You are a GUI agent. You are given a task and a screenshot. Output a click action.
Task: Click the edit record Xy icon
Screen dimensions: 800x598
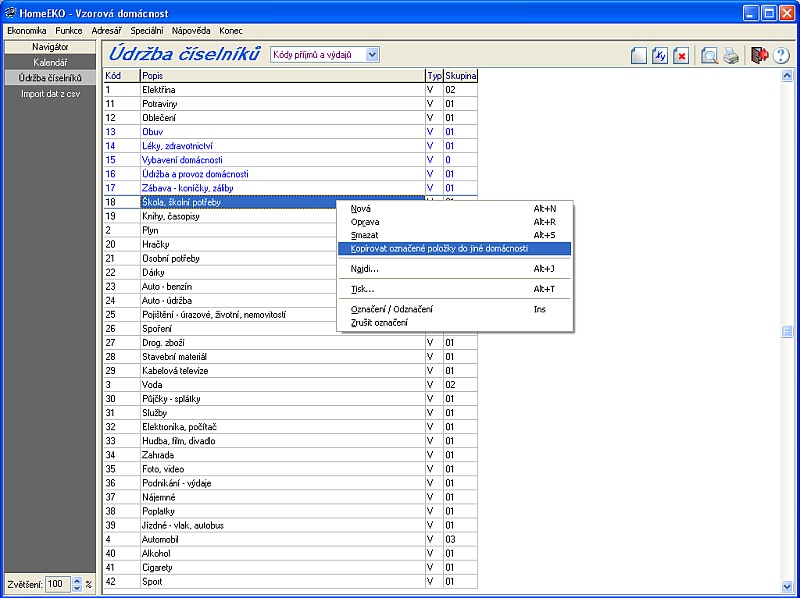tap(660, 56)
